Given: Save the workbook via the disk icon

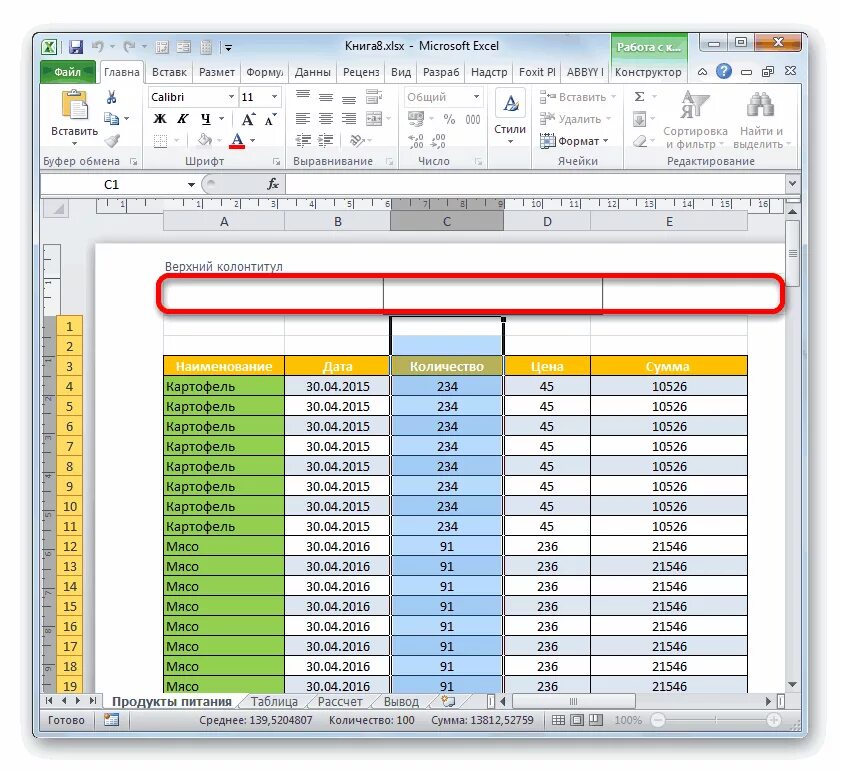Looking at the screenshot, I should click(x=75, y=46).
